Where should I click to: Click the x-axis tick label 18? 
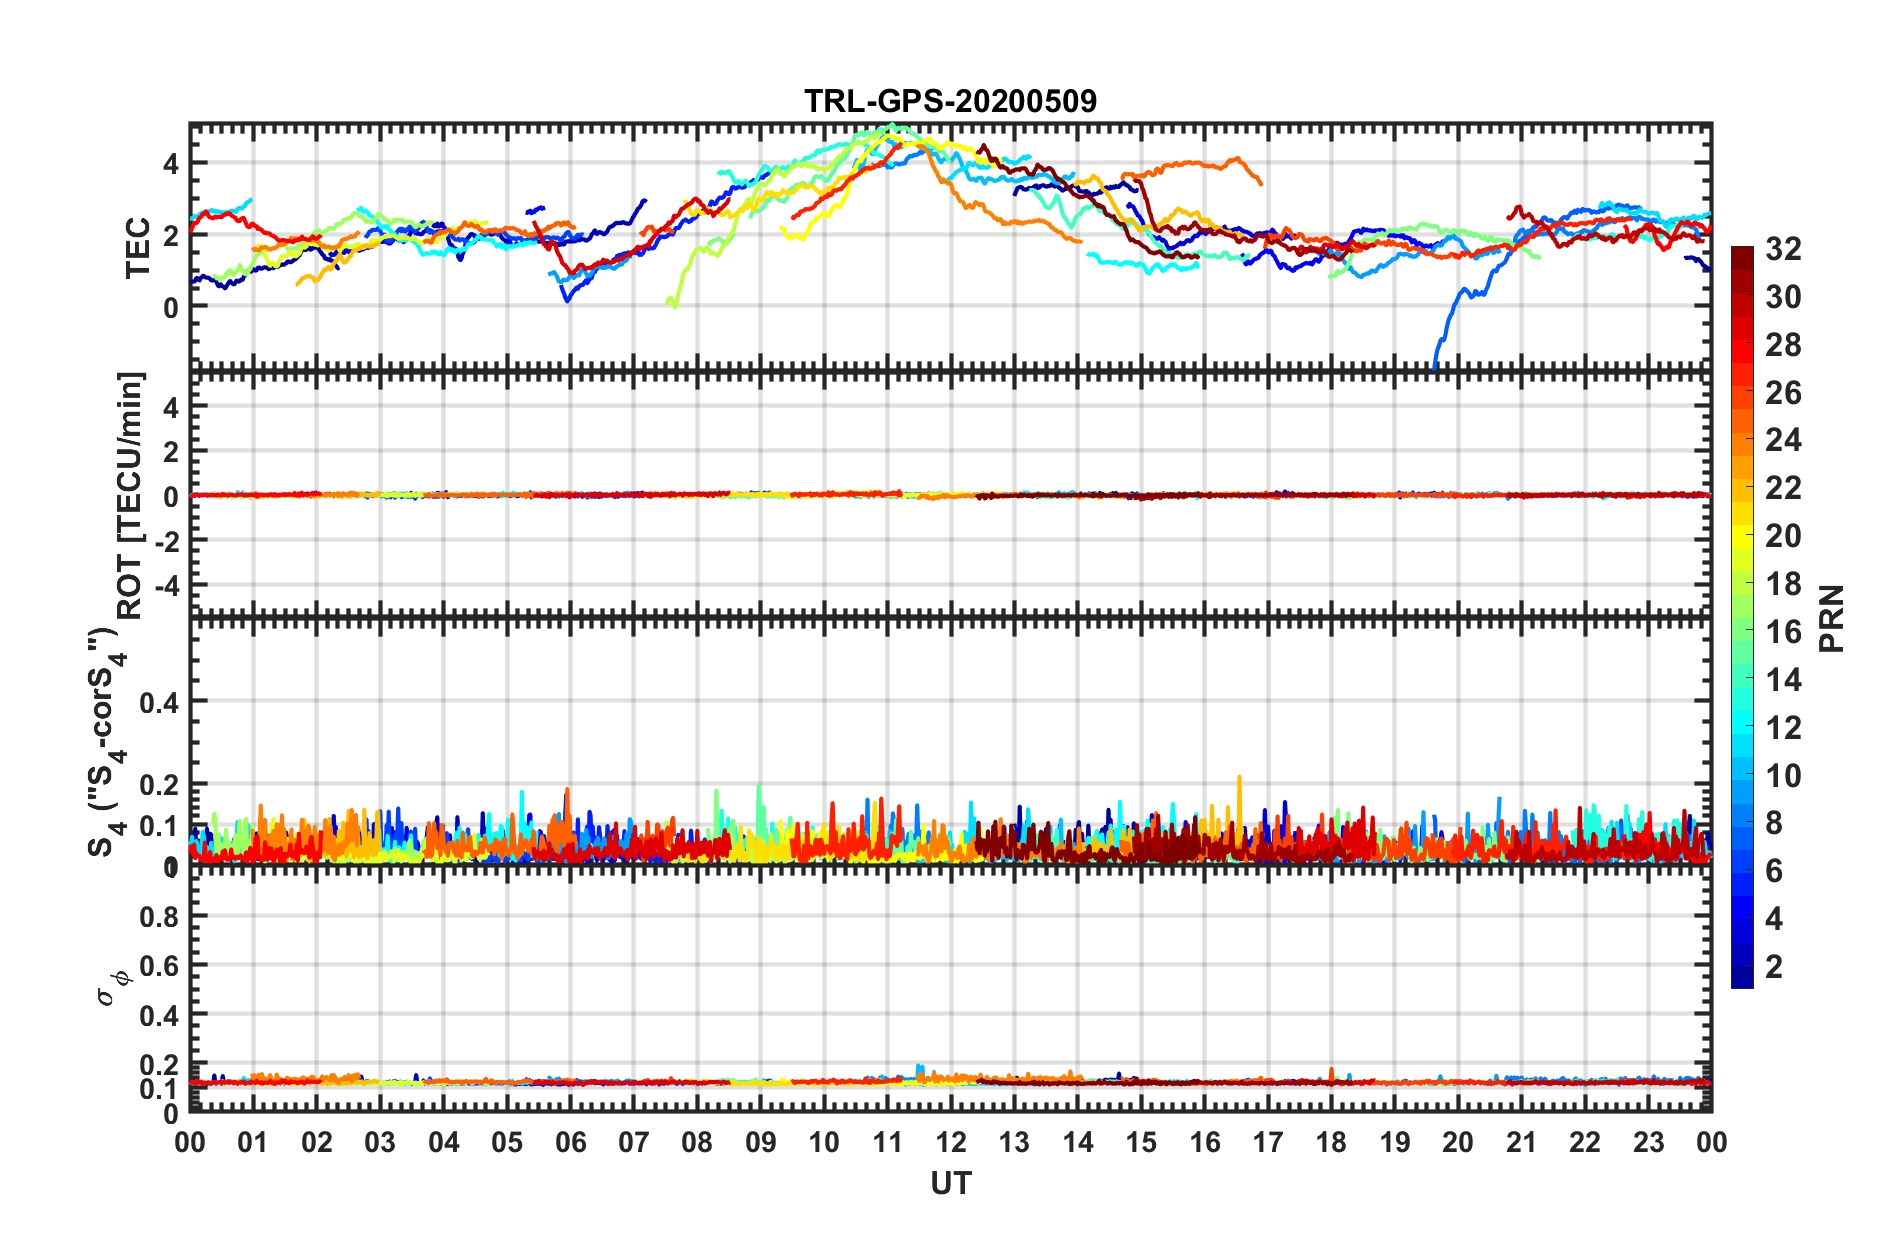click(x=1331, y=1142)
